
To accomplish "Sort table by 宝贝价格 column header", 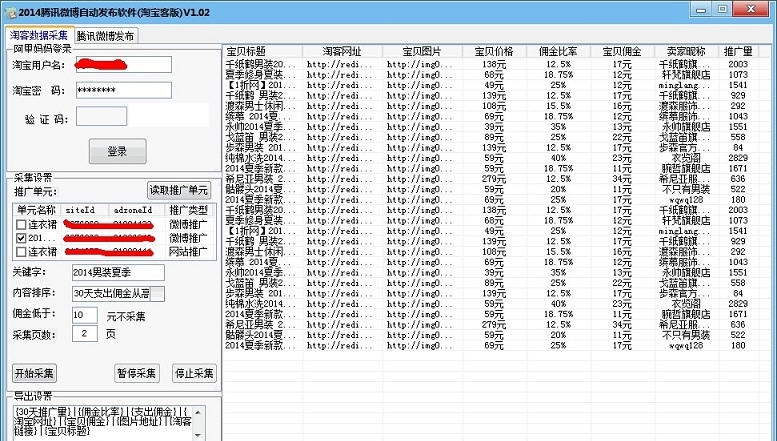I will 493,51.
